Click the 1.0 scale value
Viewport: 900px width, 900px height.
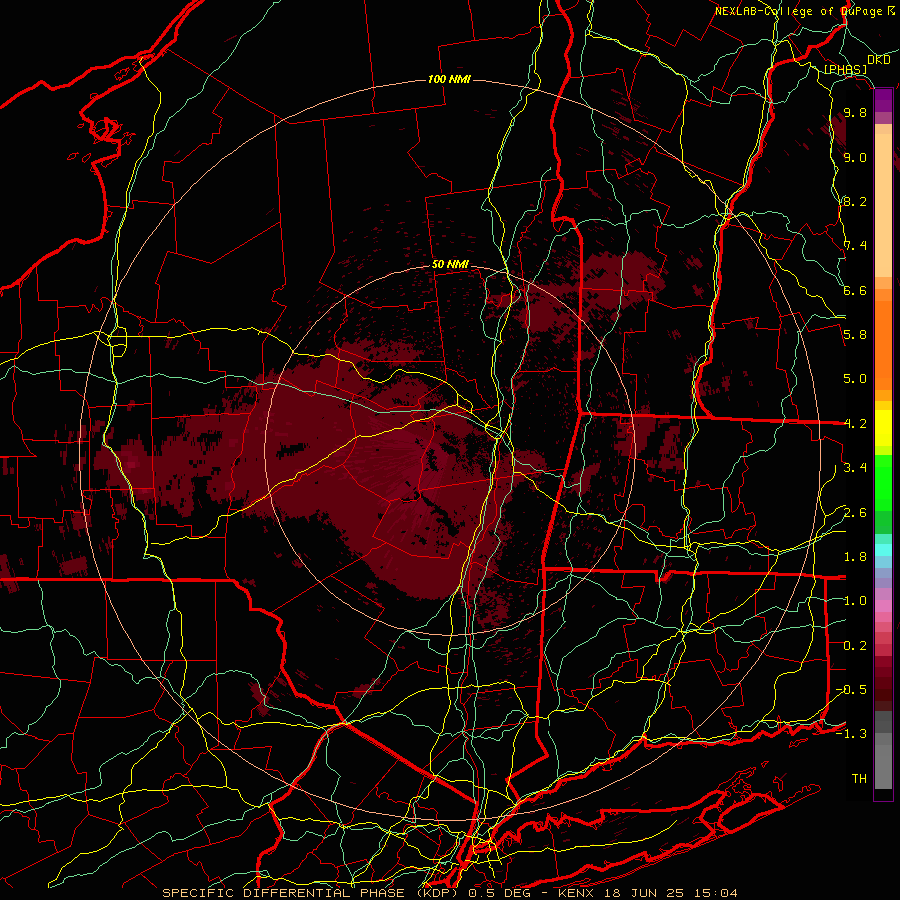(855, 601)
